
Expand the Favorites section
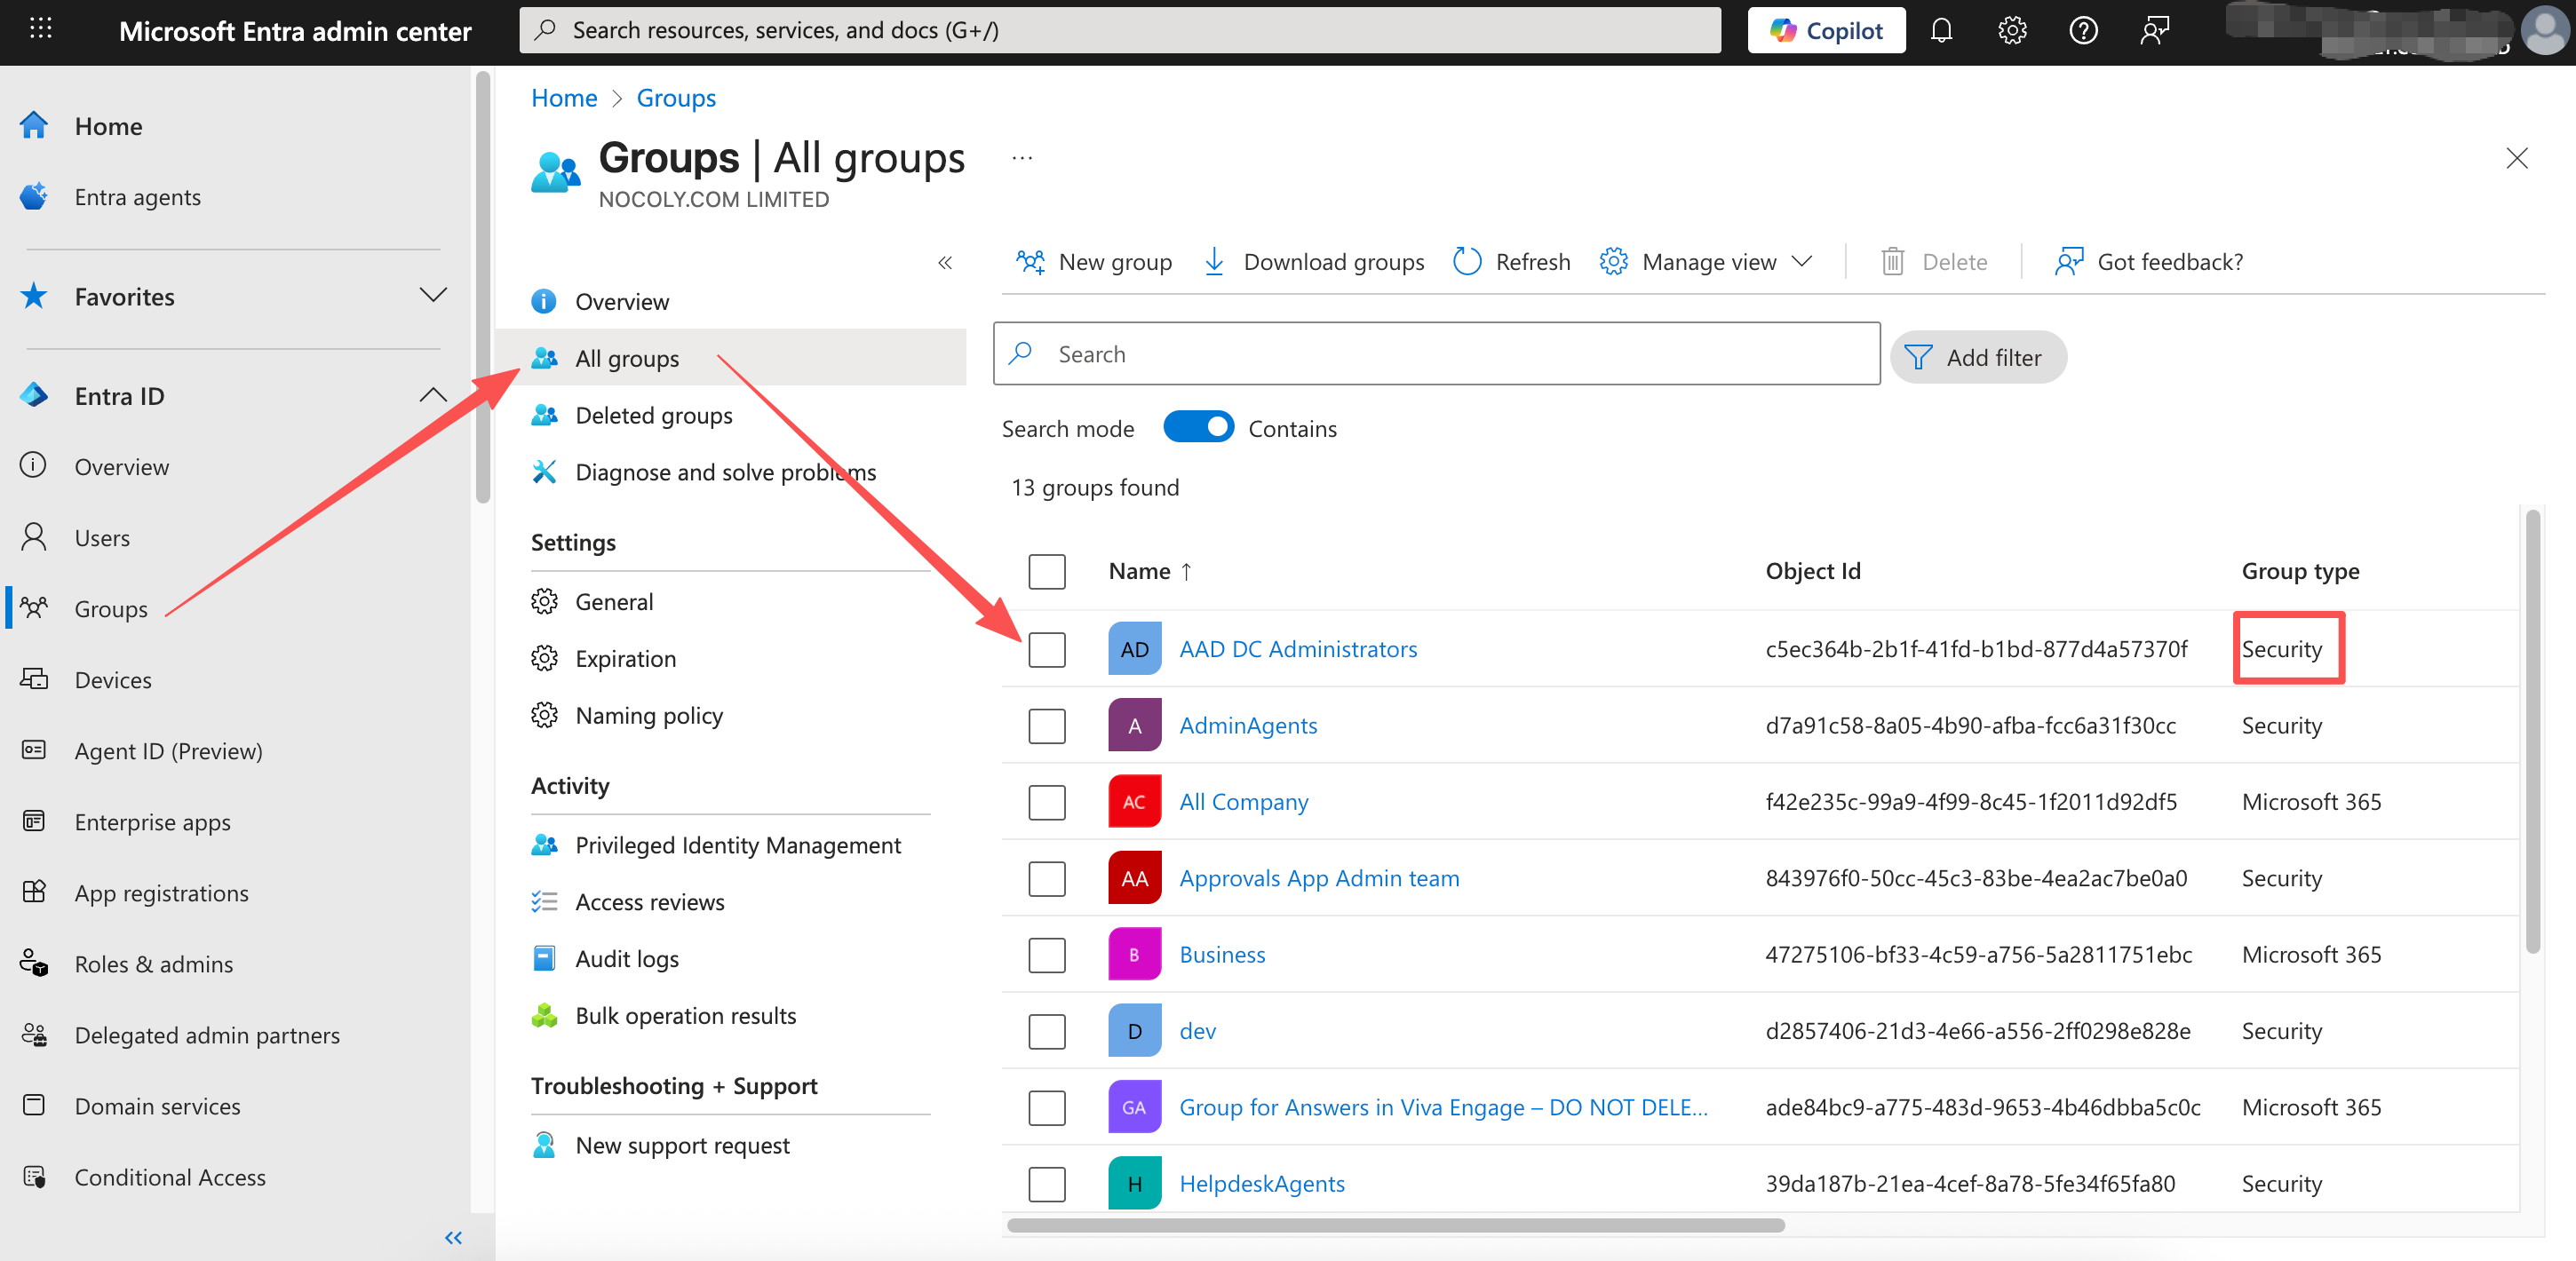point(432,296)
